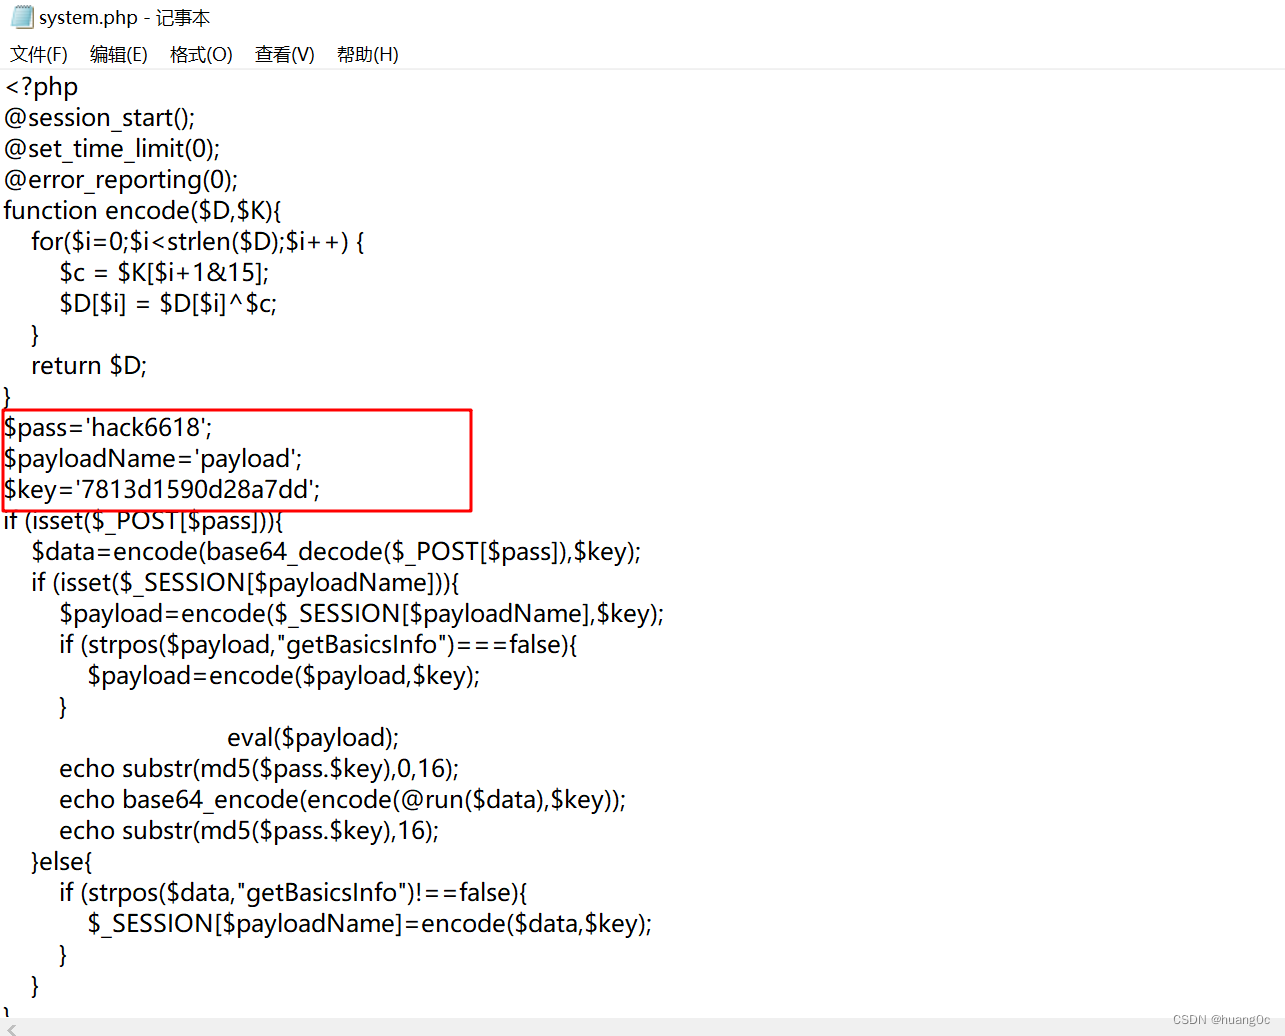Click the "echo base64_encode(encode(@run" line
The image size is (1285, 1036).
click(343, 800)
